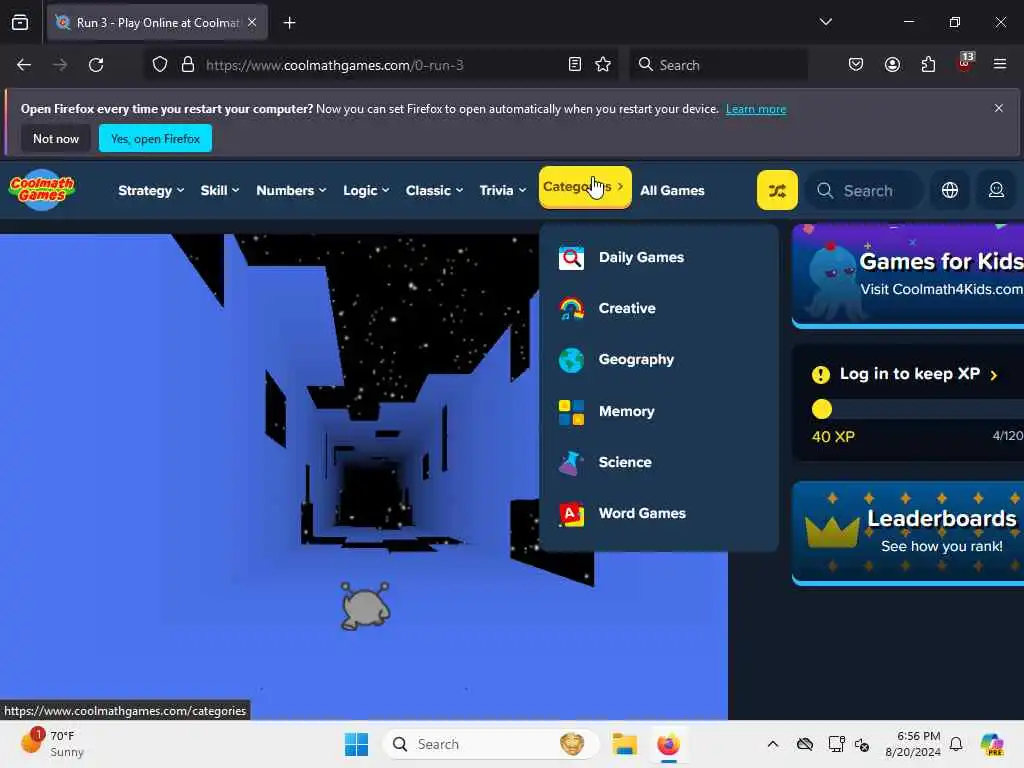Bookmark this page with the star icon
Screen dimensions: 1024x768
coord(603,65)
